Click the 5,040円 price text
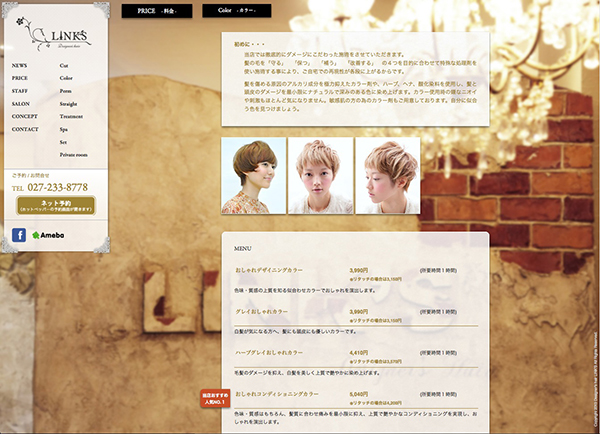 [359, 394]
